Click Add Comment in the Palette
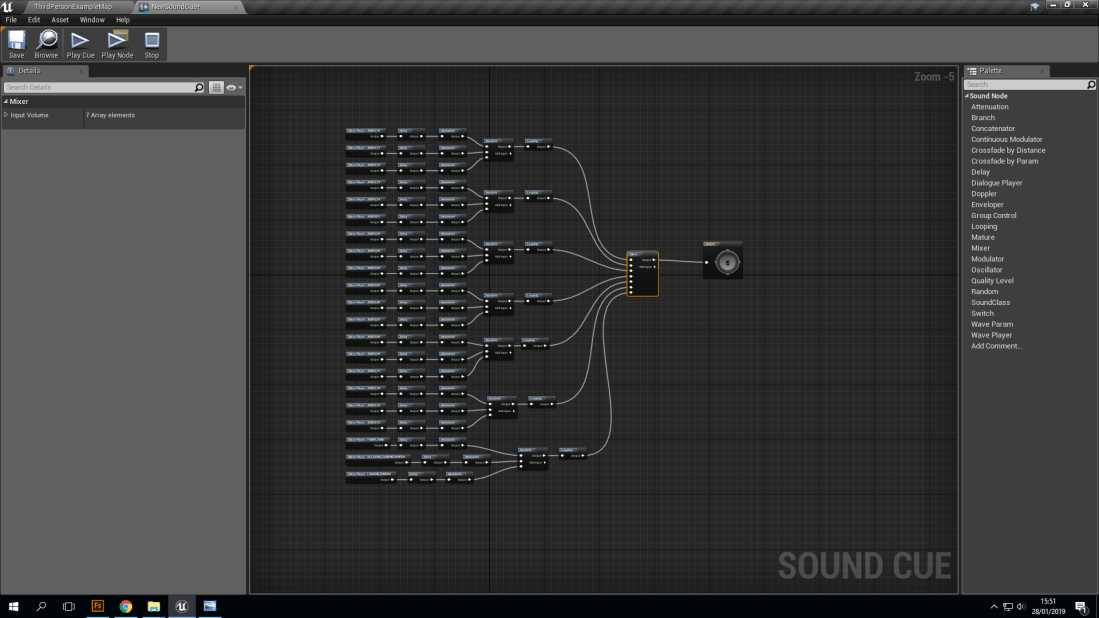The height and width of the screenshot is (618, 1099). pos(996,346)
